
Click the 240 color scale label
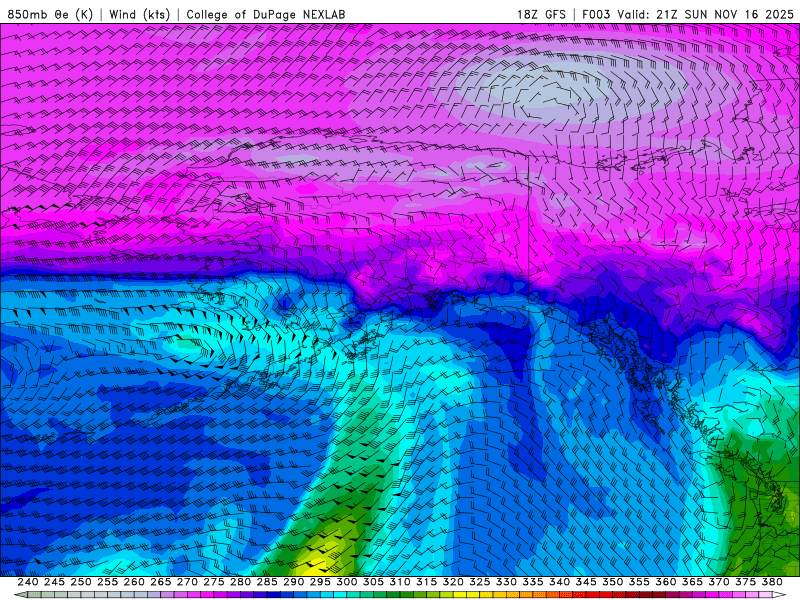tap(28, 582)
